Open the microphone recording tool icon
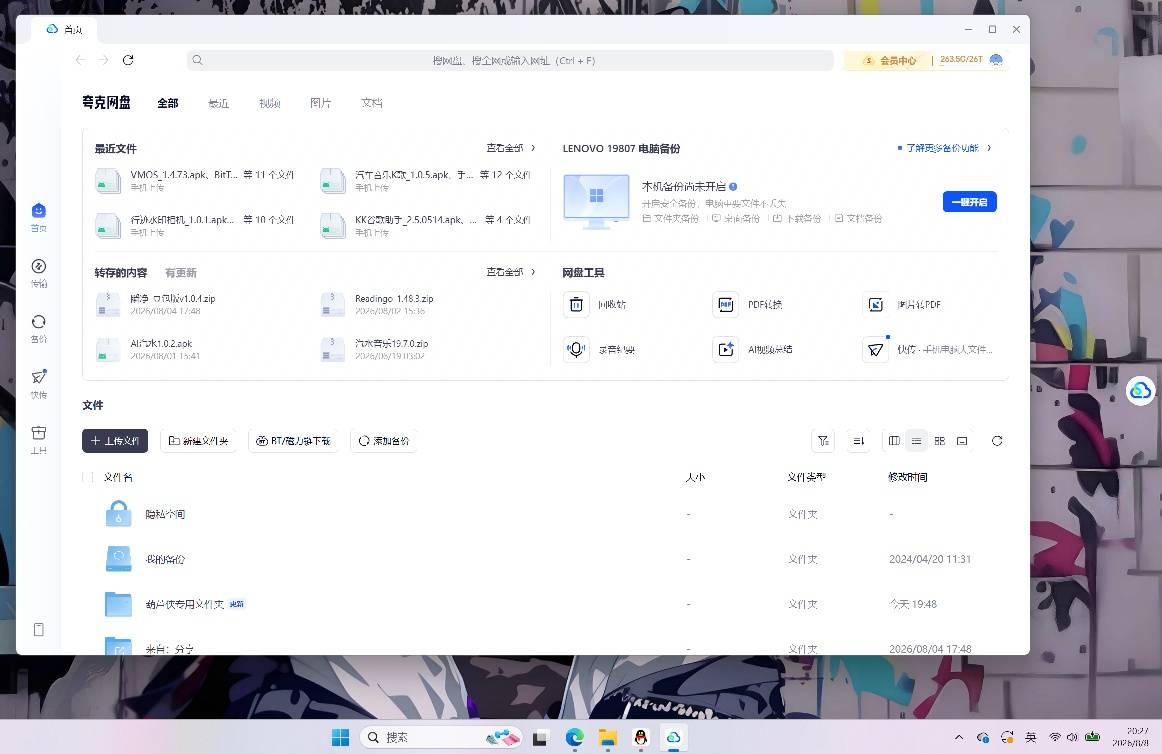Screen dimensions: 1162x754 (576, 349)
